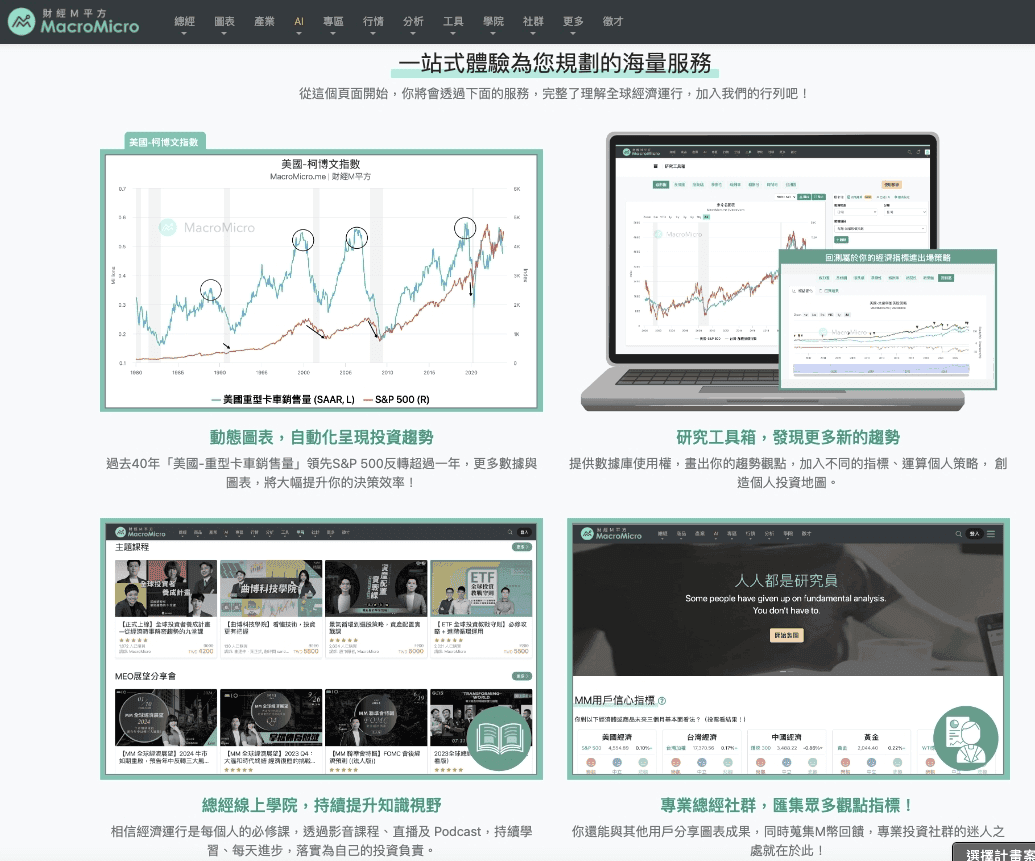Viewport: 1035px width, 861px height.
Task: Click the MacroMicro logo icon
Action: click(x=22, y=22)
